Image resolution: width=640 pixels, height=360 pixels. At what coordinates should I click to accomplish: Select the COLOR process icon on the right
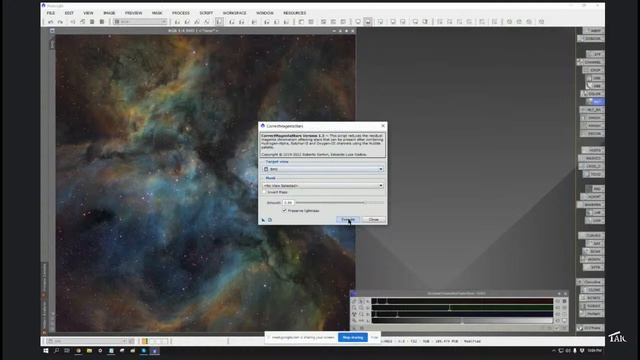592,94
